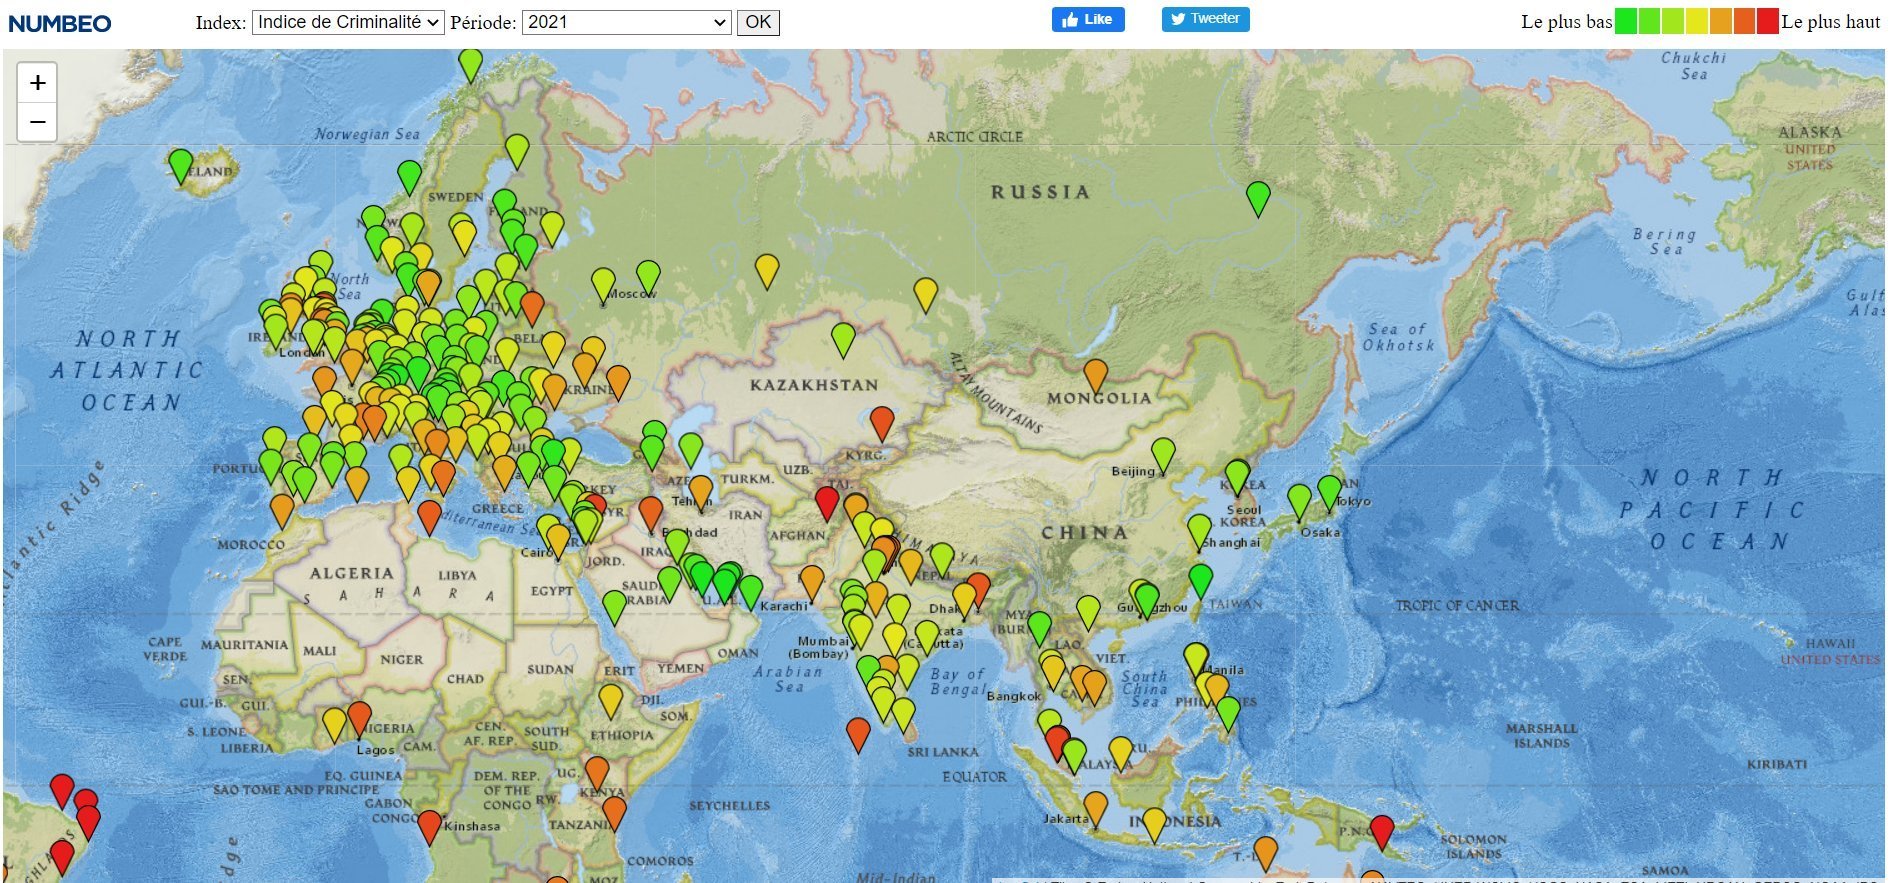Click the Facebook Like button
Viewport: 1904px width, 883px height.
coord(1088,19)
